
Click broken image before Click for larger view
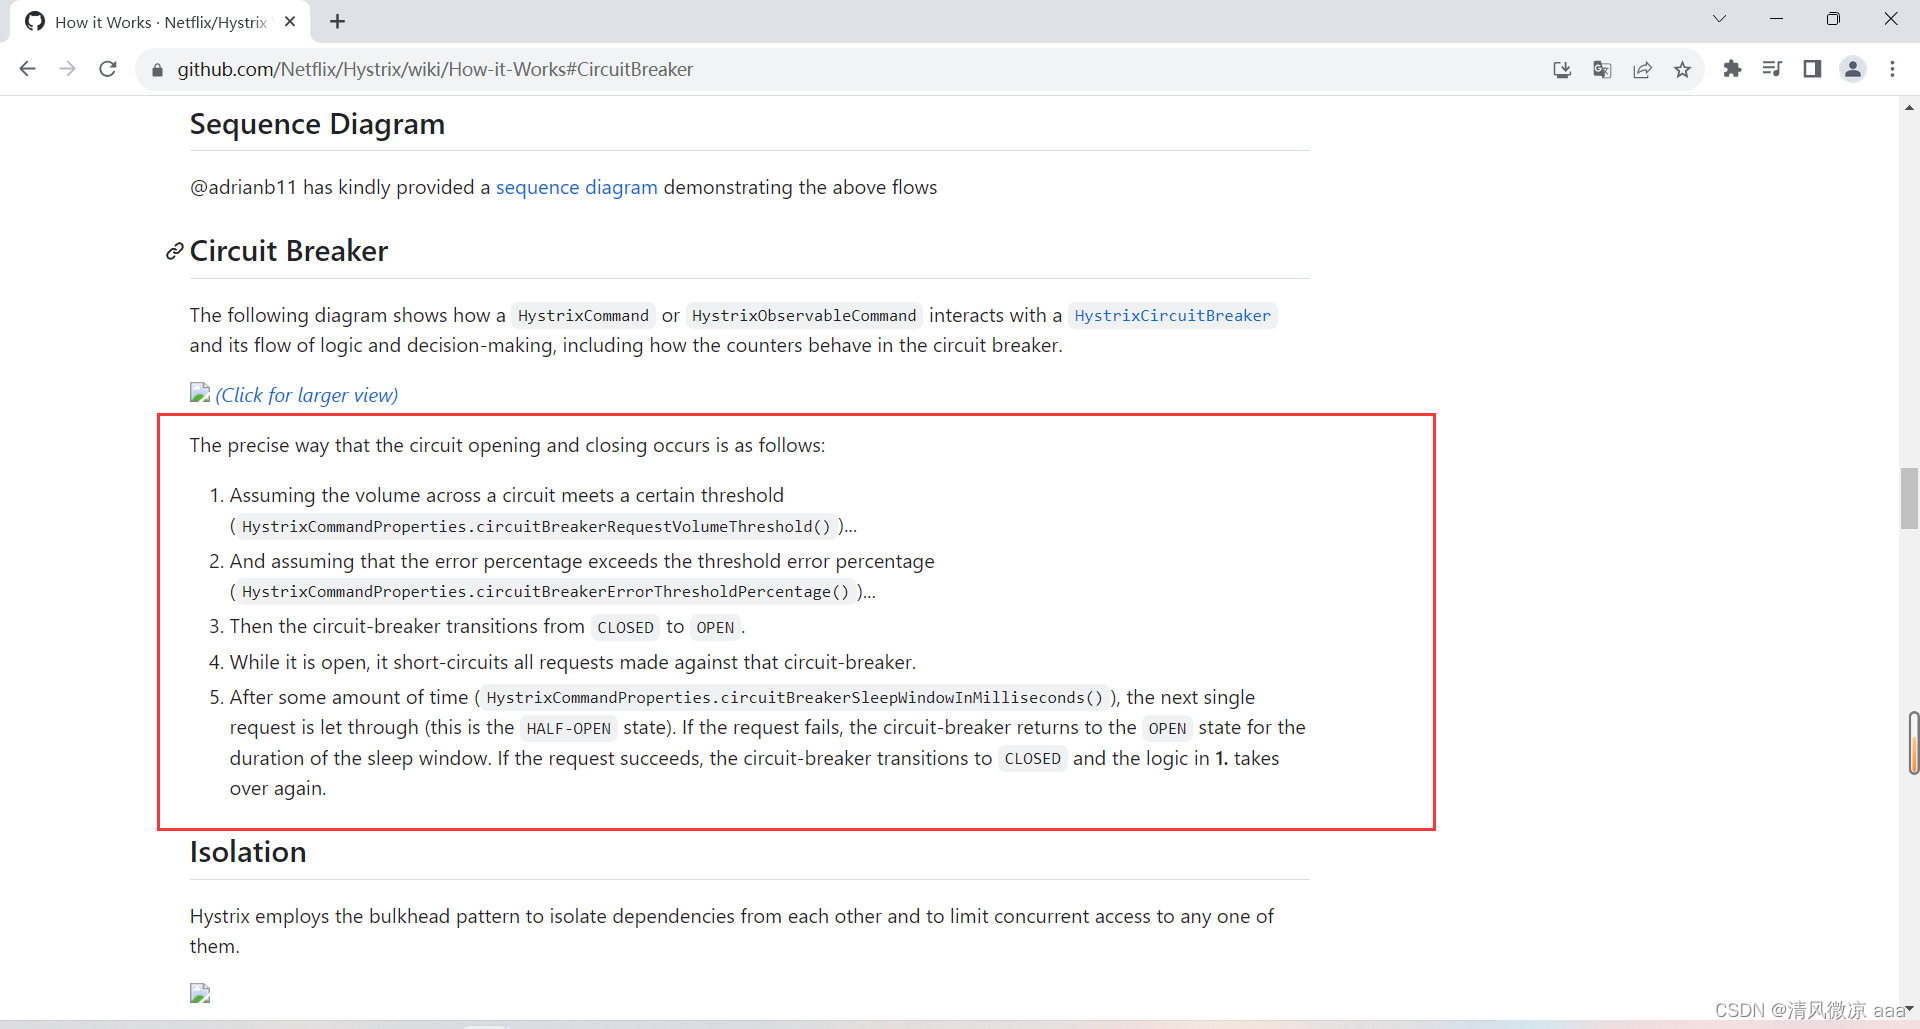[x=200, y=392]
